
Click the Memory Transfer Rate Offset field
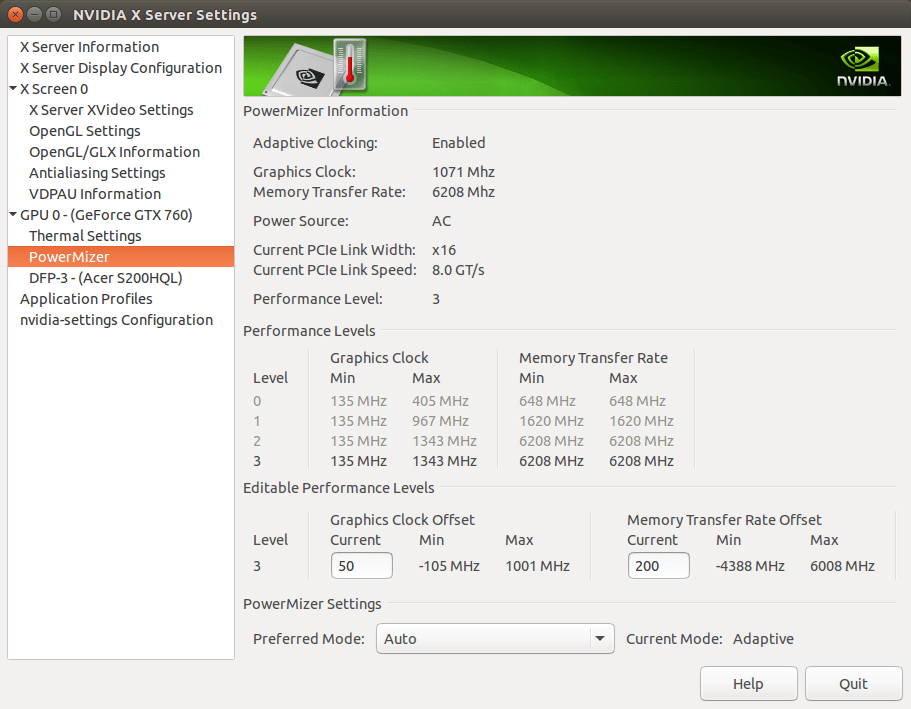[658, 565]
